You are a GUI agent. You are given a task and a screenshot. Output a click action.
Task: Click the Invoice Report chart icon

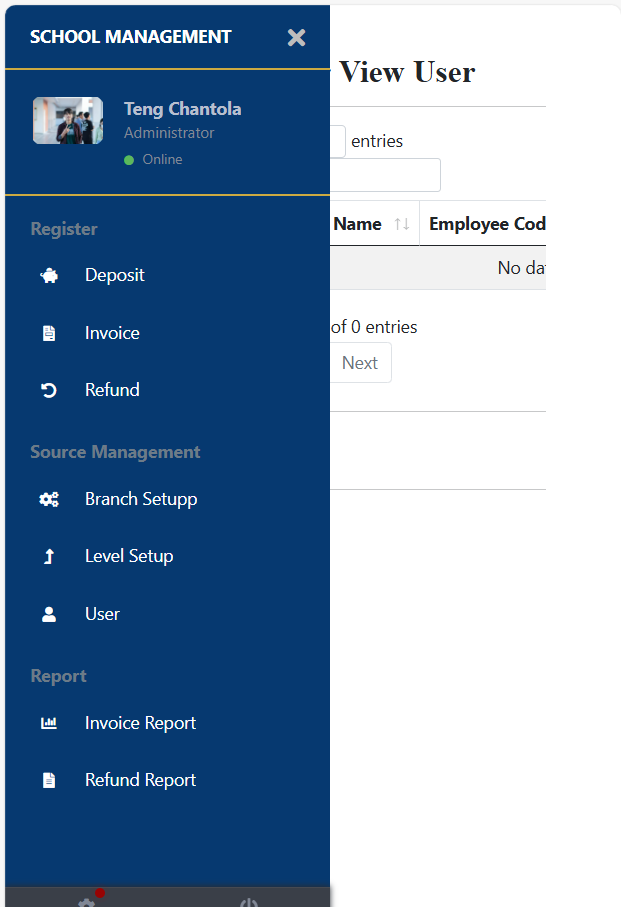coord(48,724)
